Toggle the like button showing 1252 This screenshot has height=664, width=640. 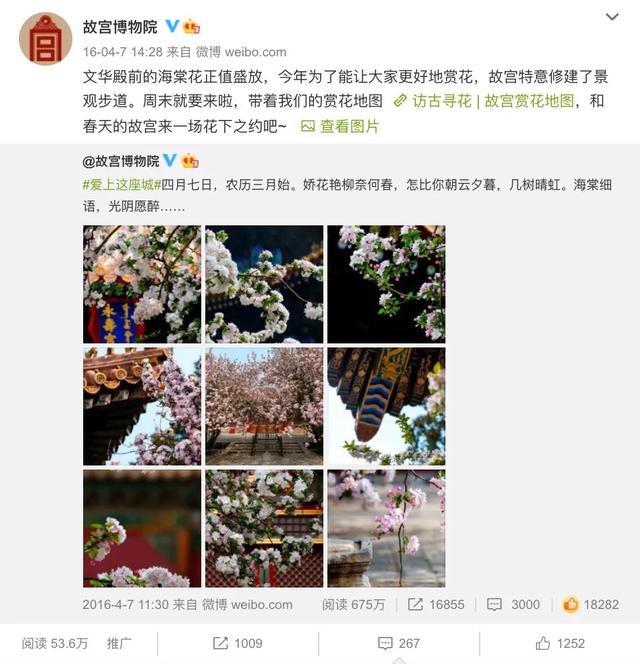(560, 644)
